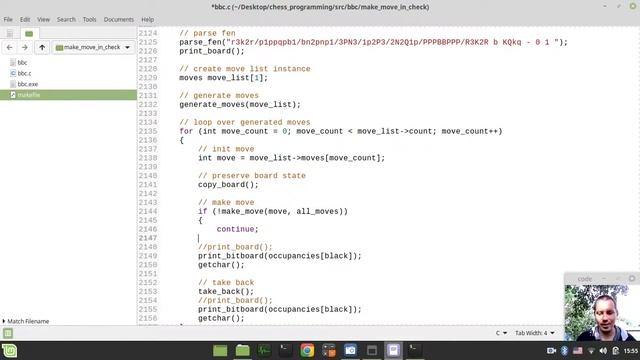Open the Search menu
This screenshot has height=360, width=640.
[x=66, y=20]
